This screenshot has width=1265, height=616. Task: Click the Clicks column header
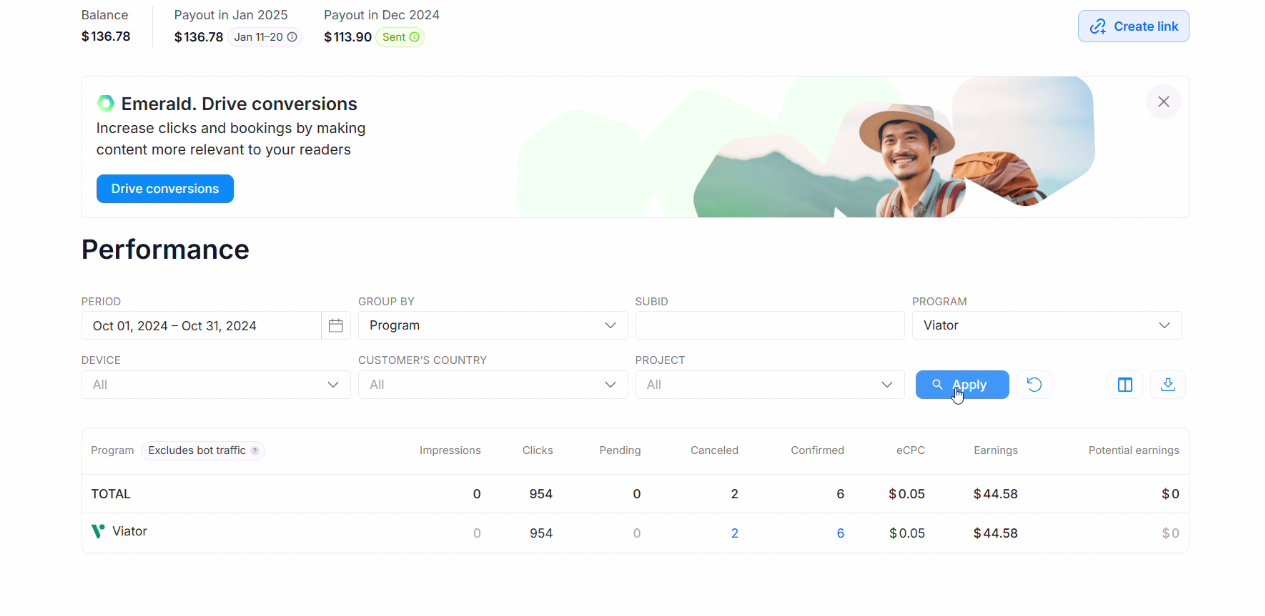537,451
